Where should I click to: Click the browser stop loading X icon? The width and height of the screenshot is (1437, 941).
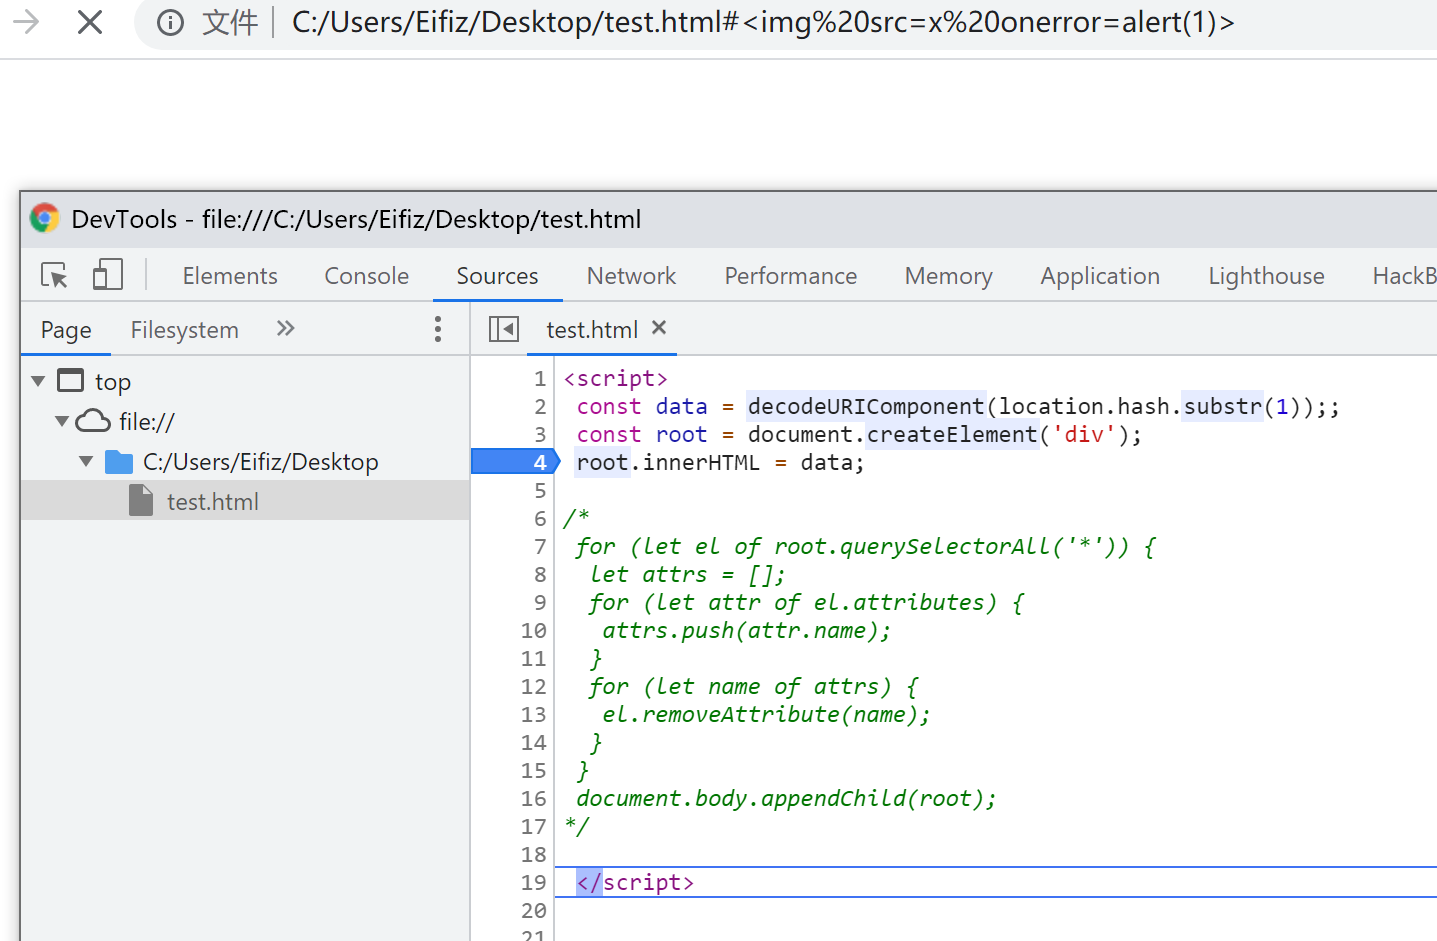tap(90, 22)
